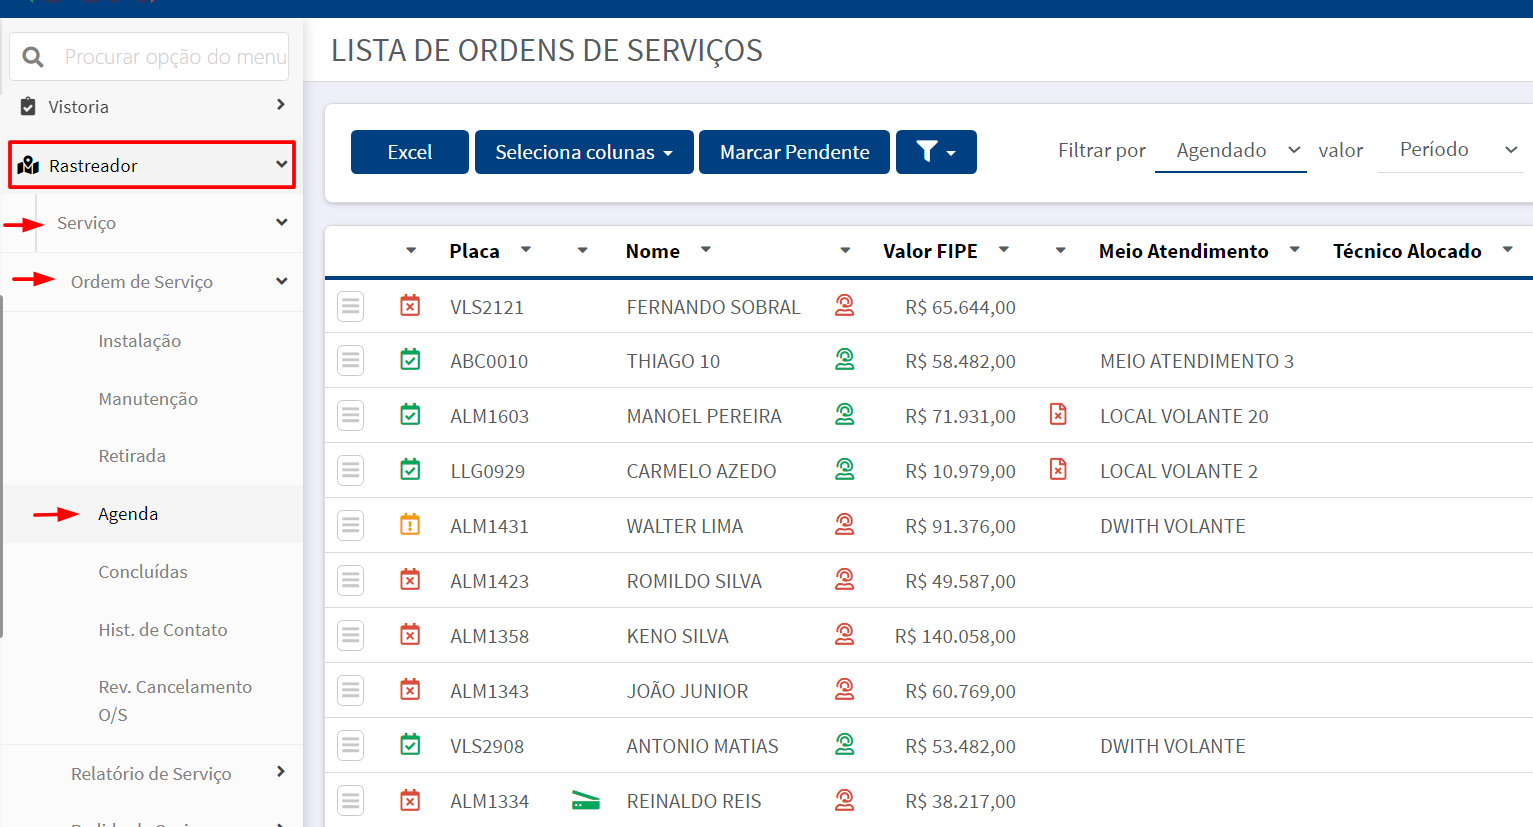Viewport: 1533px width, 827px height.
Task: Click orange calendar alert icon for ALM1431
Action: tap(410, 525)
